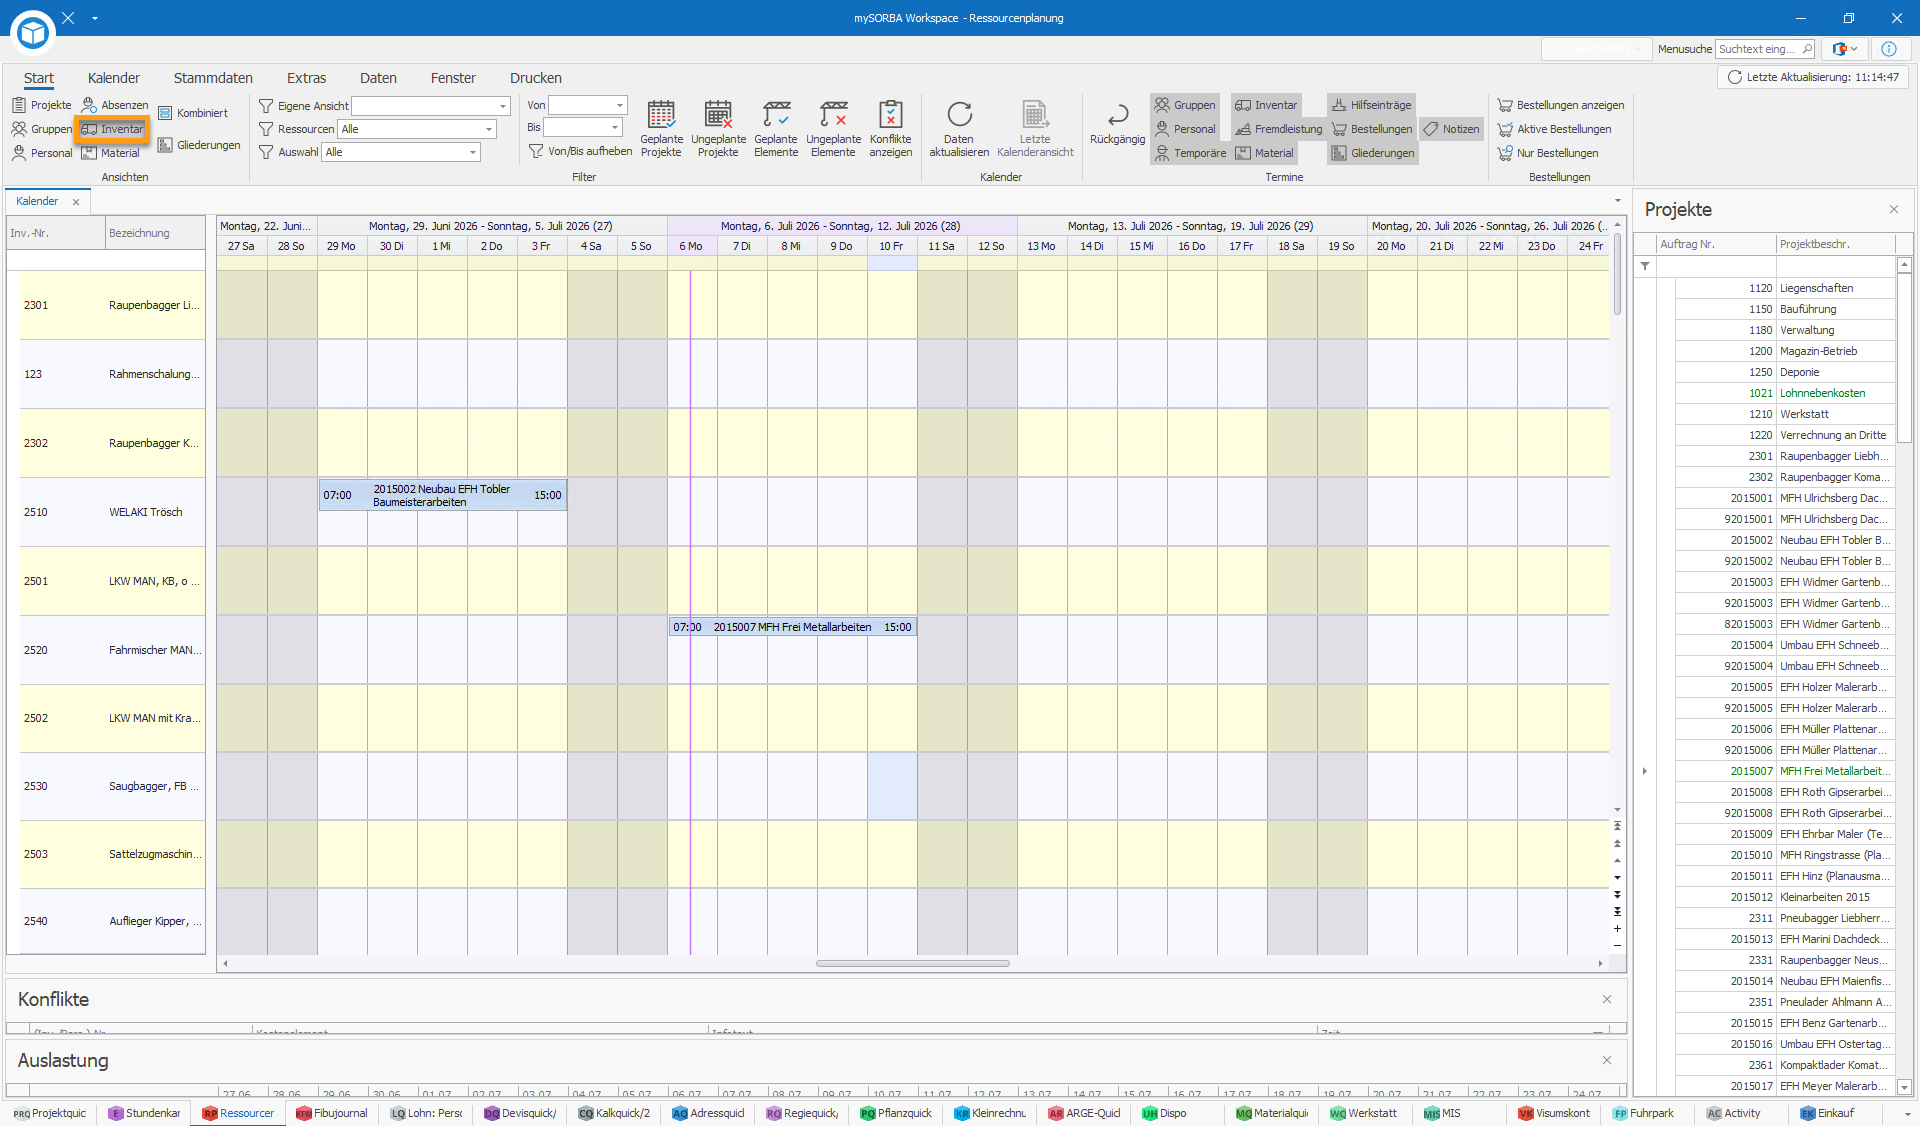Toggle Notizen in Termine
The image size is (1920, 1126).
(1451, 129)
